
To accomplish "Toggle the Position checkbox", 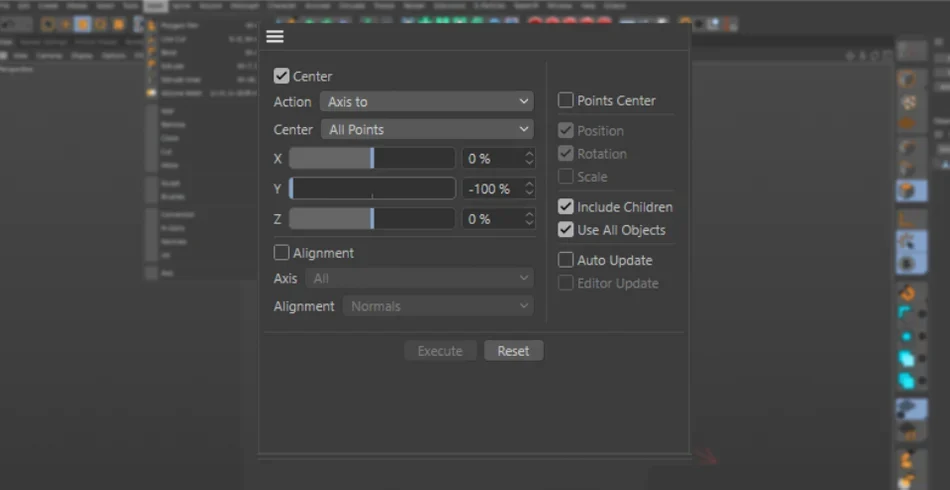I will coord(565,131).
